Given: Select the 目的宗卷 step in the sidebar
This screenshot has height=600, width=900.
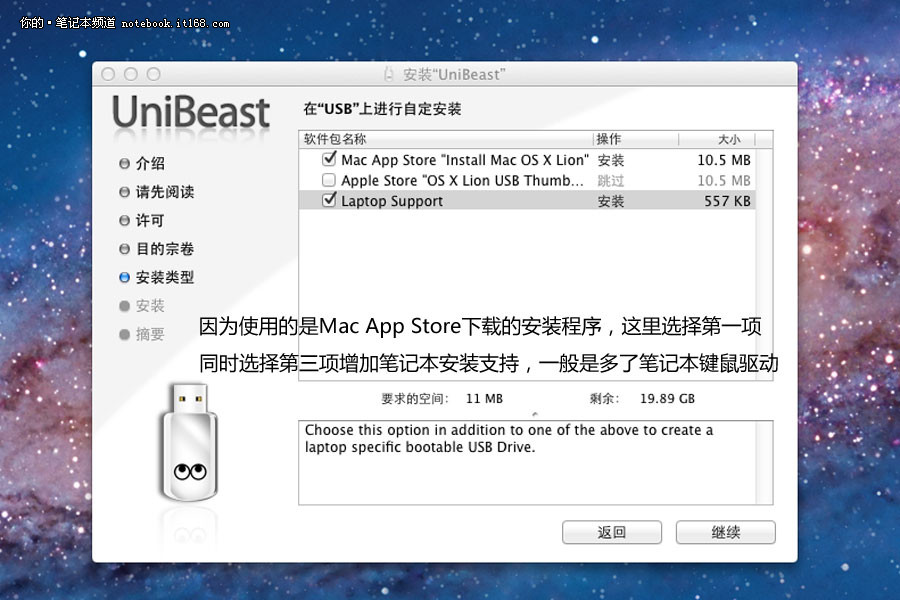Looking at the screenshot, I should [x=156, y=249].
